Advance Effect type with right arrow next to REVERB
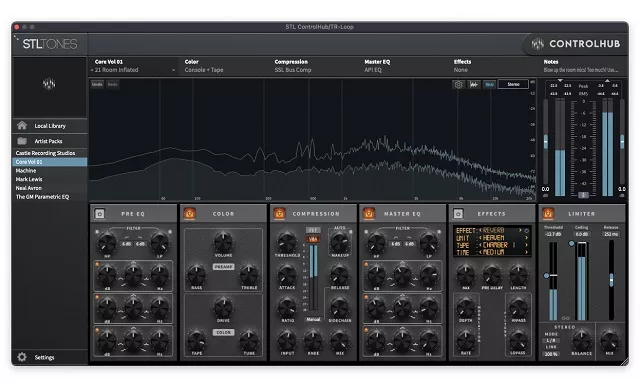This screenshot has width=640, height=384. (520, 230)
